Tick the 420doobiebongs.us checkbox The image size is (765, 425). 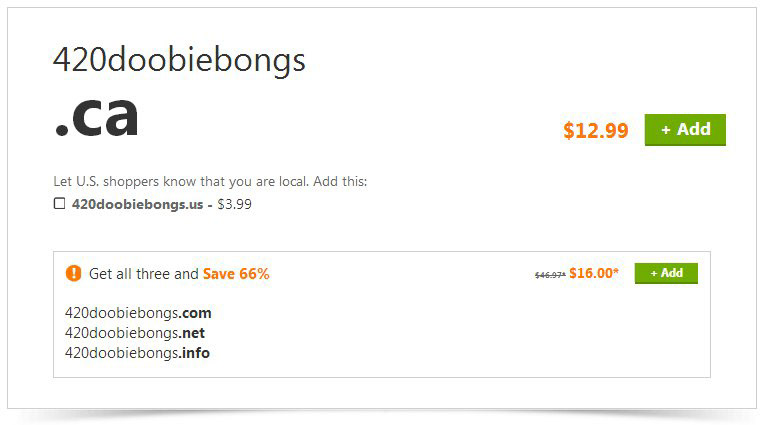[59, 203]
